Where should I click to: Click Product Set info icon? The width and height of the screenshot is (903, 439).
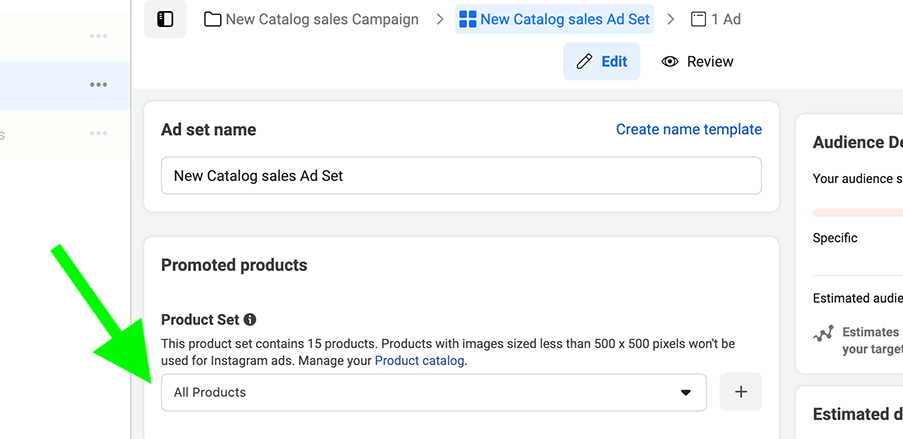pos(250,319)
